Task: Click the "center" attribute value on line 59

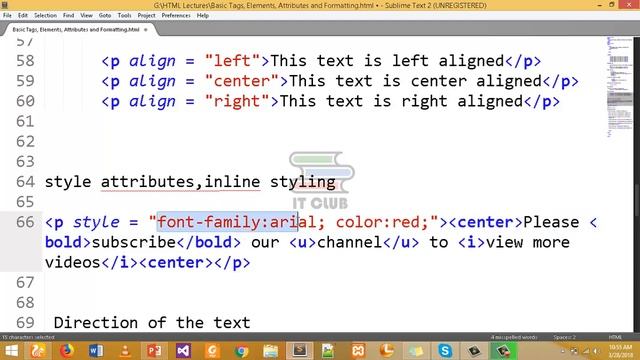Action: [x=242, y=81]
